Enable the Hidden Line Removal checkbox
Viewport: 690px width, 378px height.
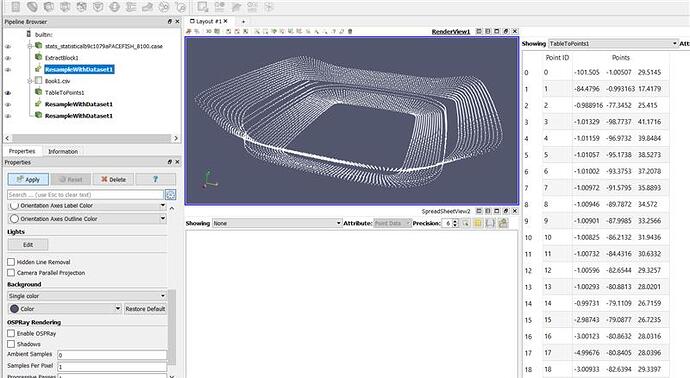[11, 262]
